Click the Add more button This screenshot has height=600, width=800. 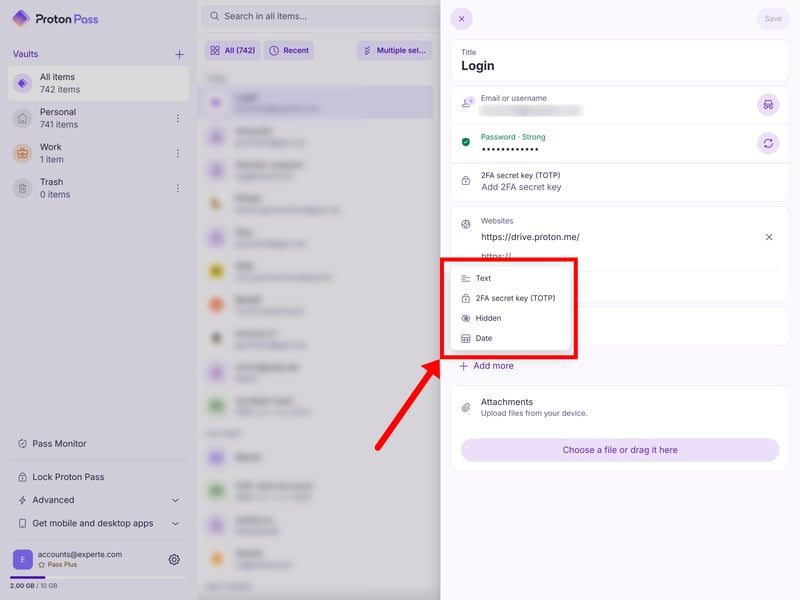point(487,366)
